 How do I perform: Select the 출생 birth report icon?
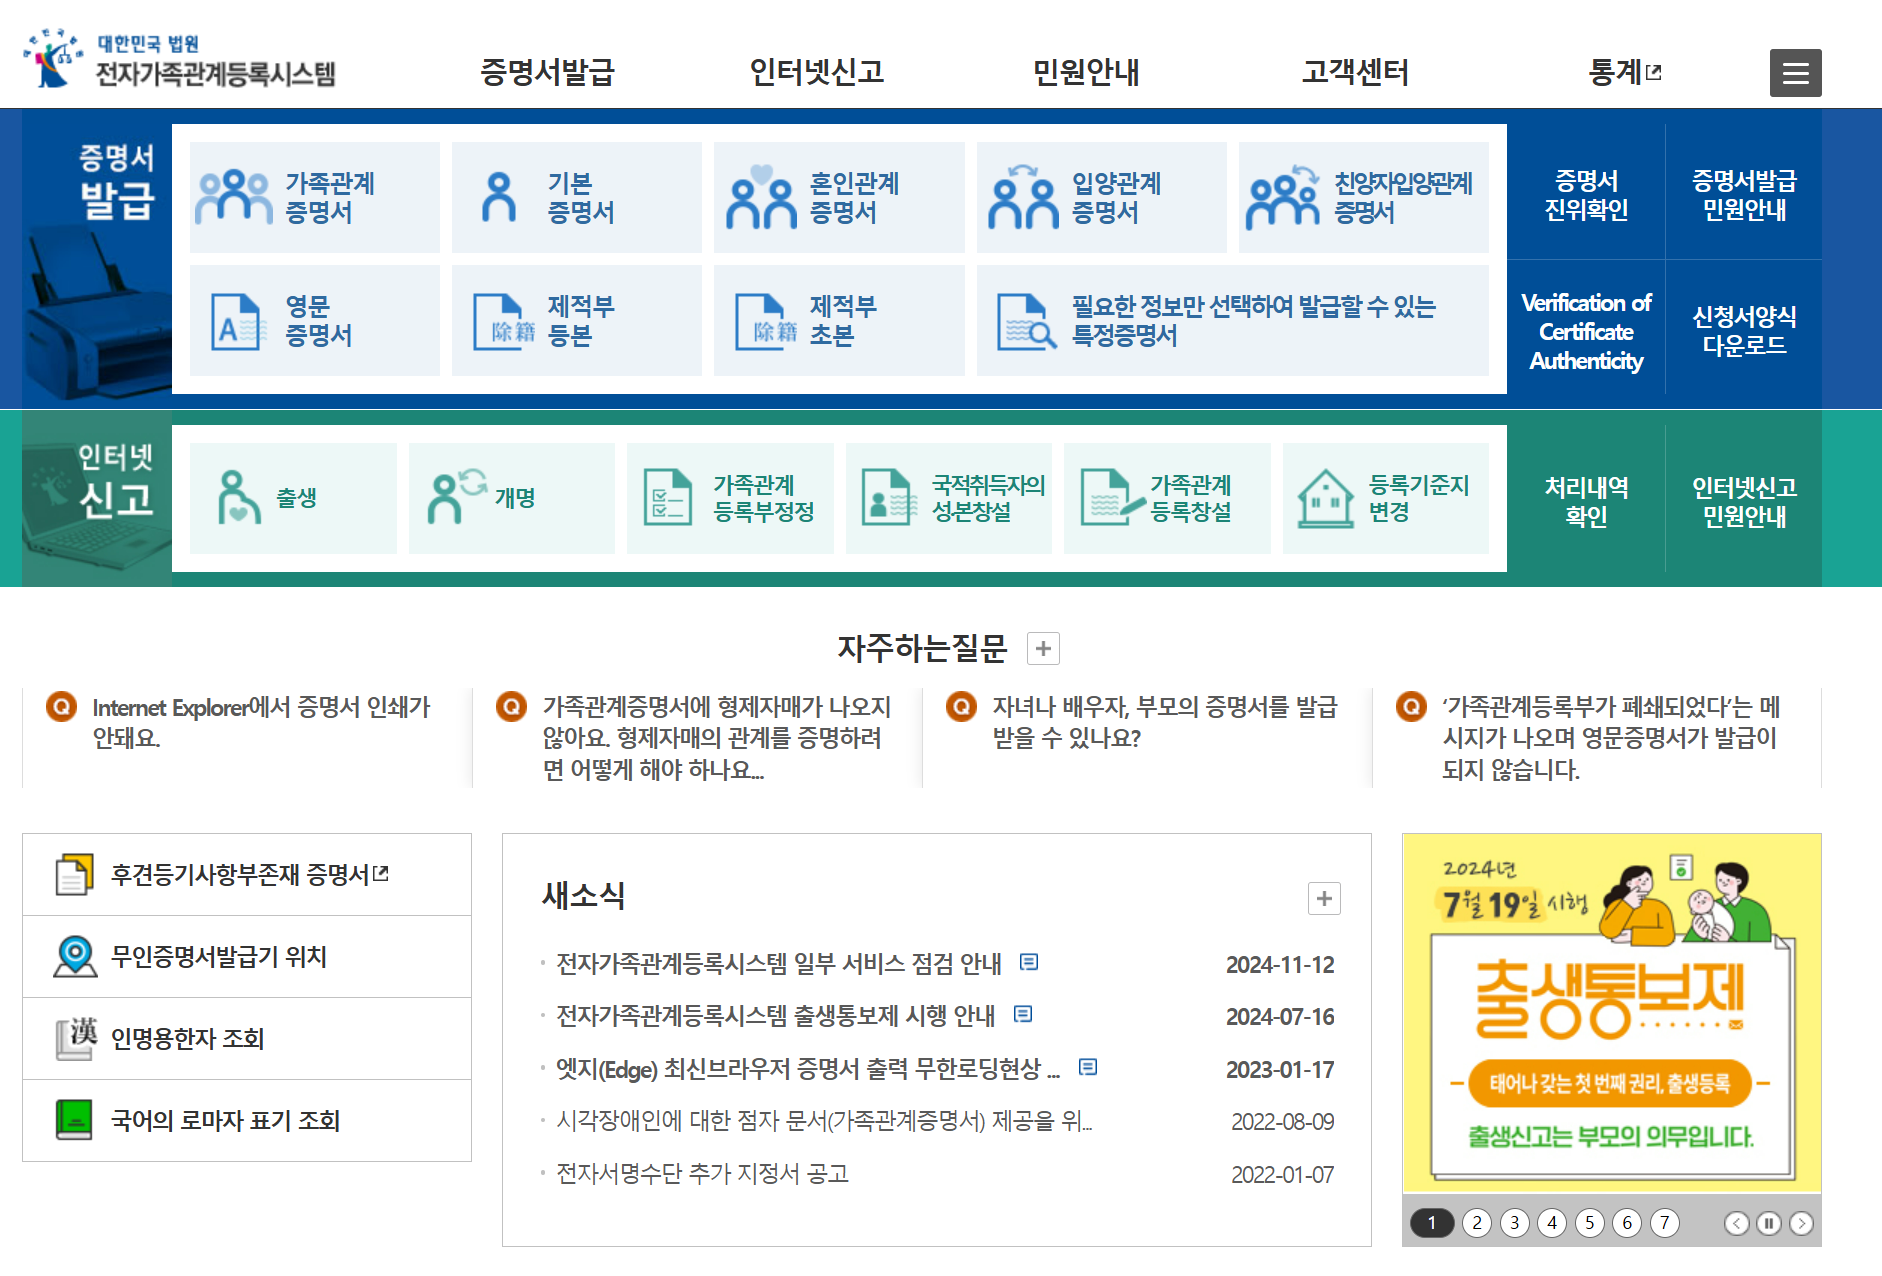tap(291, 497)
